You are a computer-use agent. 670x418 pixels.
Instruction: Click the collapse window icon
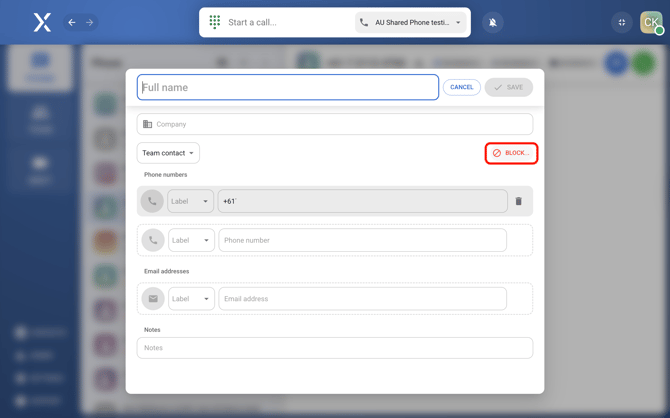(x=622, y=23)
